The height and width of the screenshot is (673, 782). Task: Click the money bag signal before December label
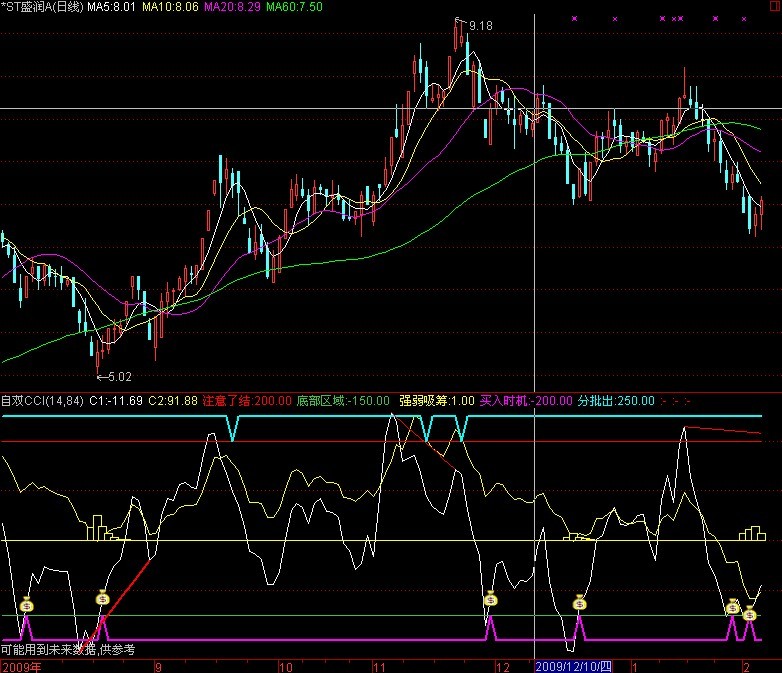tap(490, 600)
